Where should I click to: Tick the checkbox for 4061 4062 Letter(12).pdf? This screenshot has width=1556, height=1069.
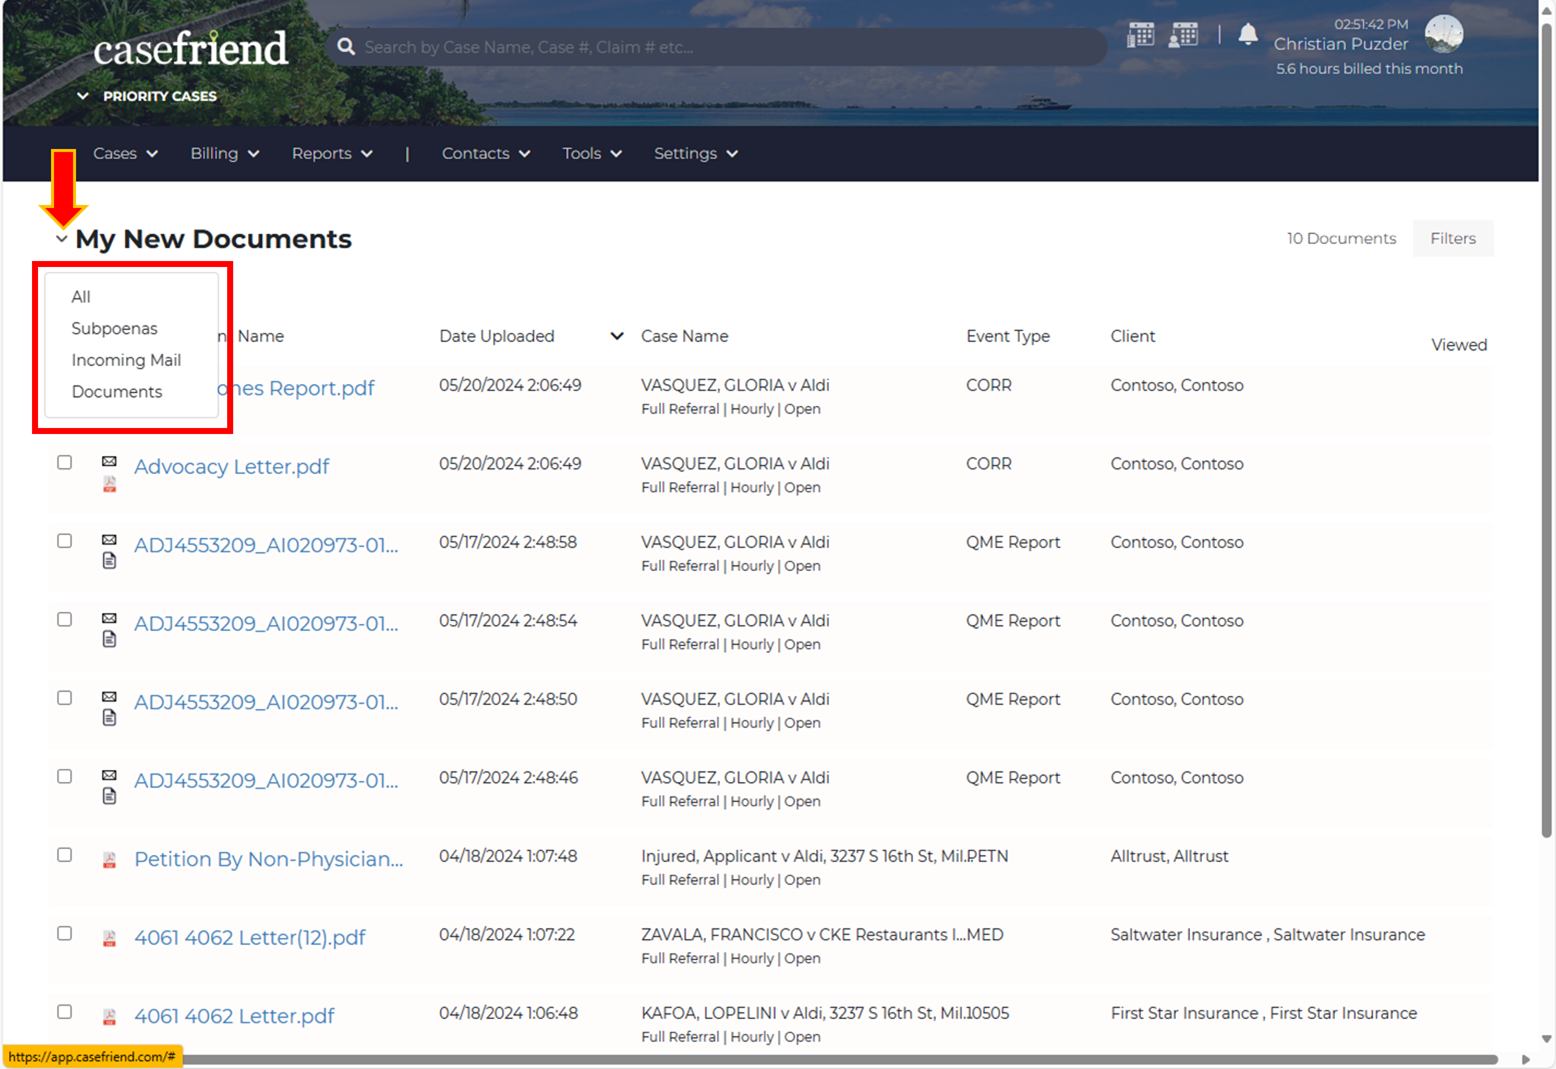[65, 933]
